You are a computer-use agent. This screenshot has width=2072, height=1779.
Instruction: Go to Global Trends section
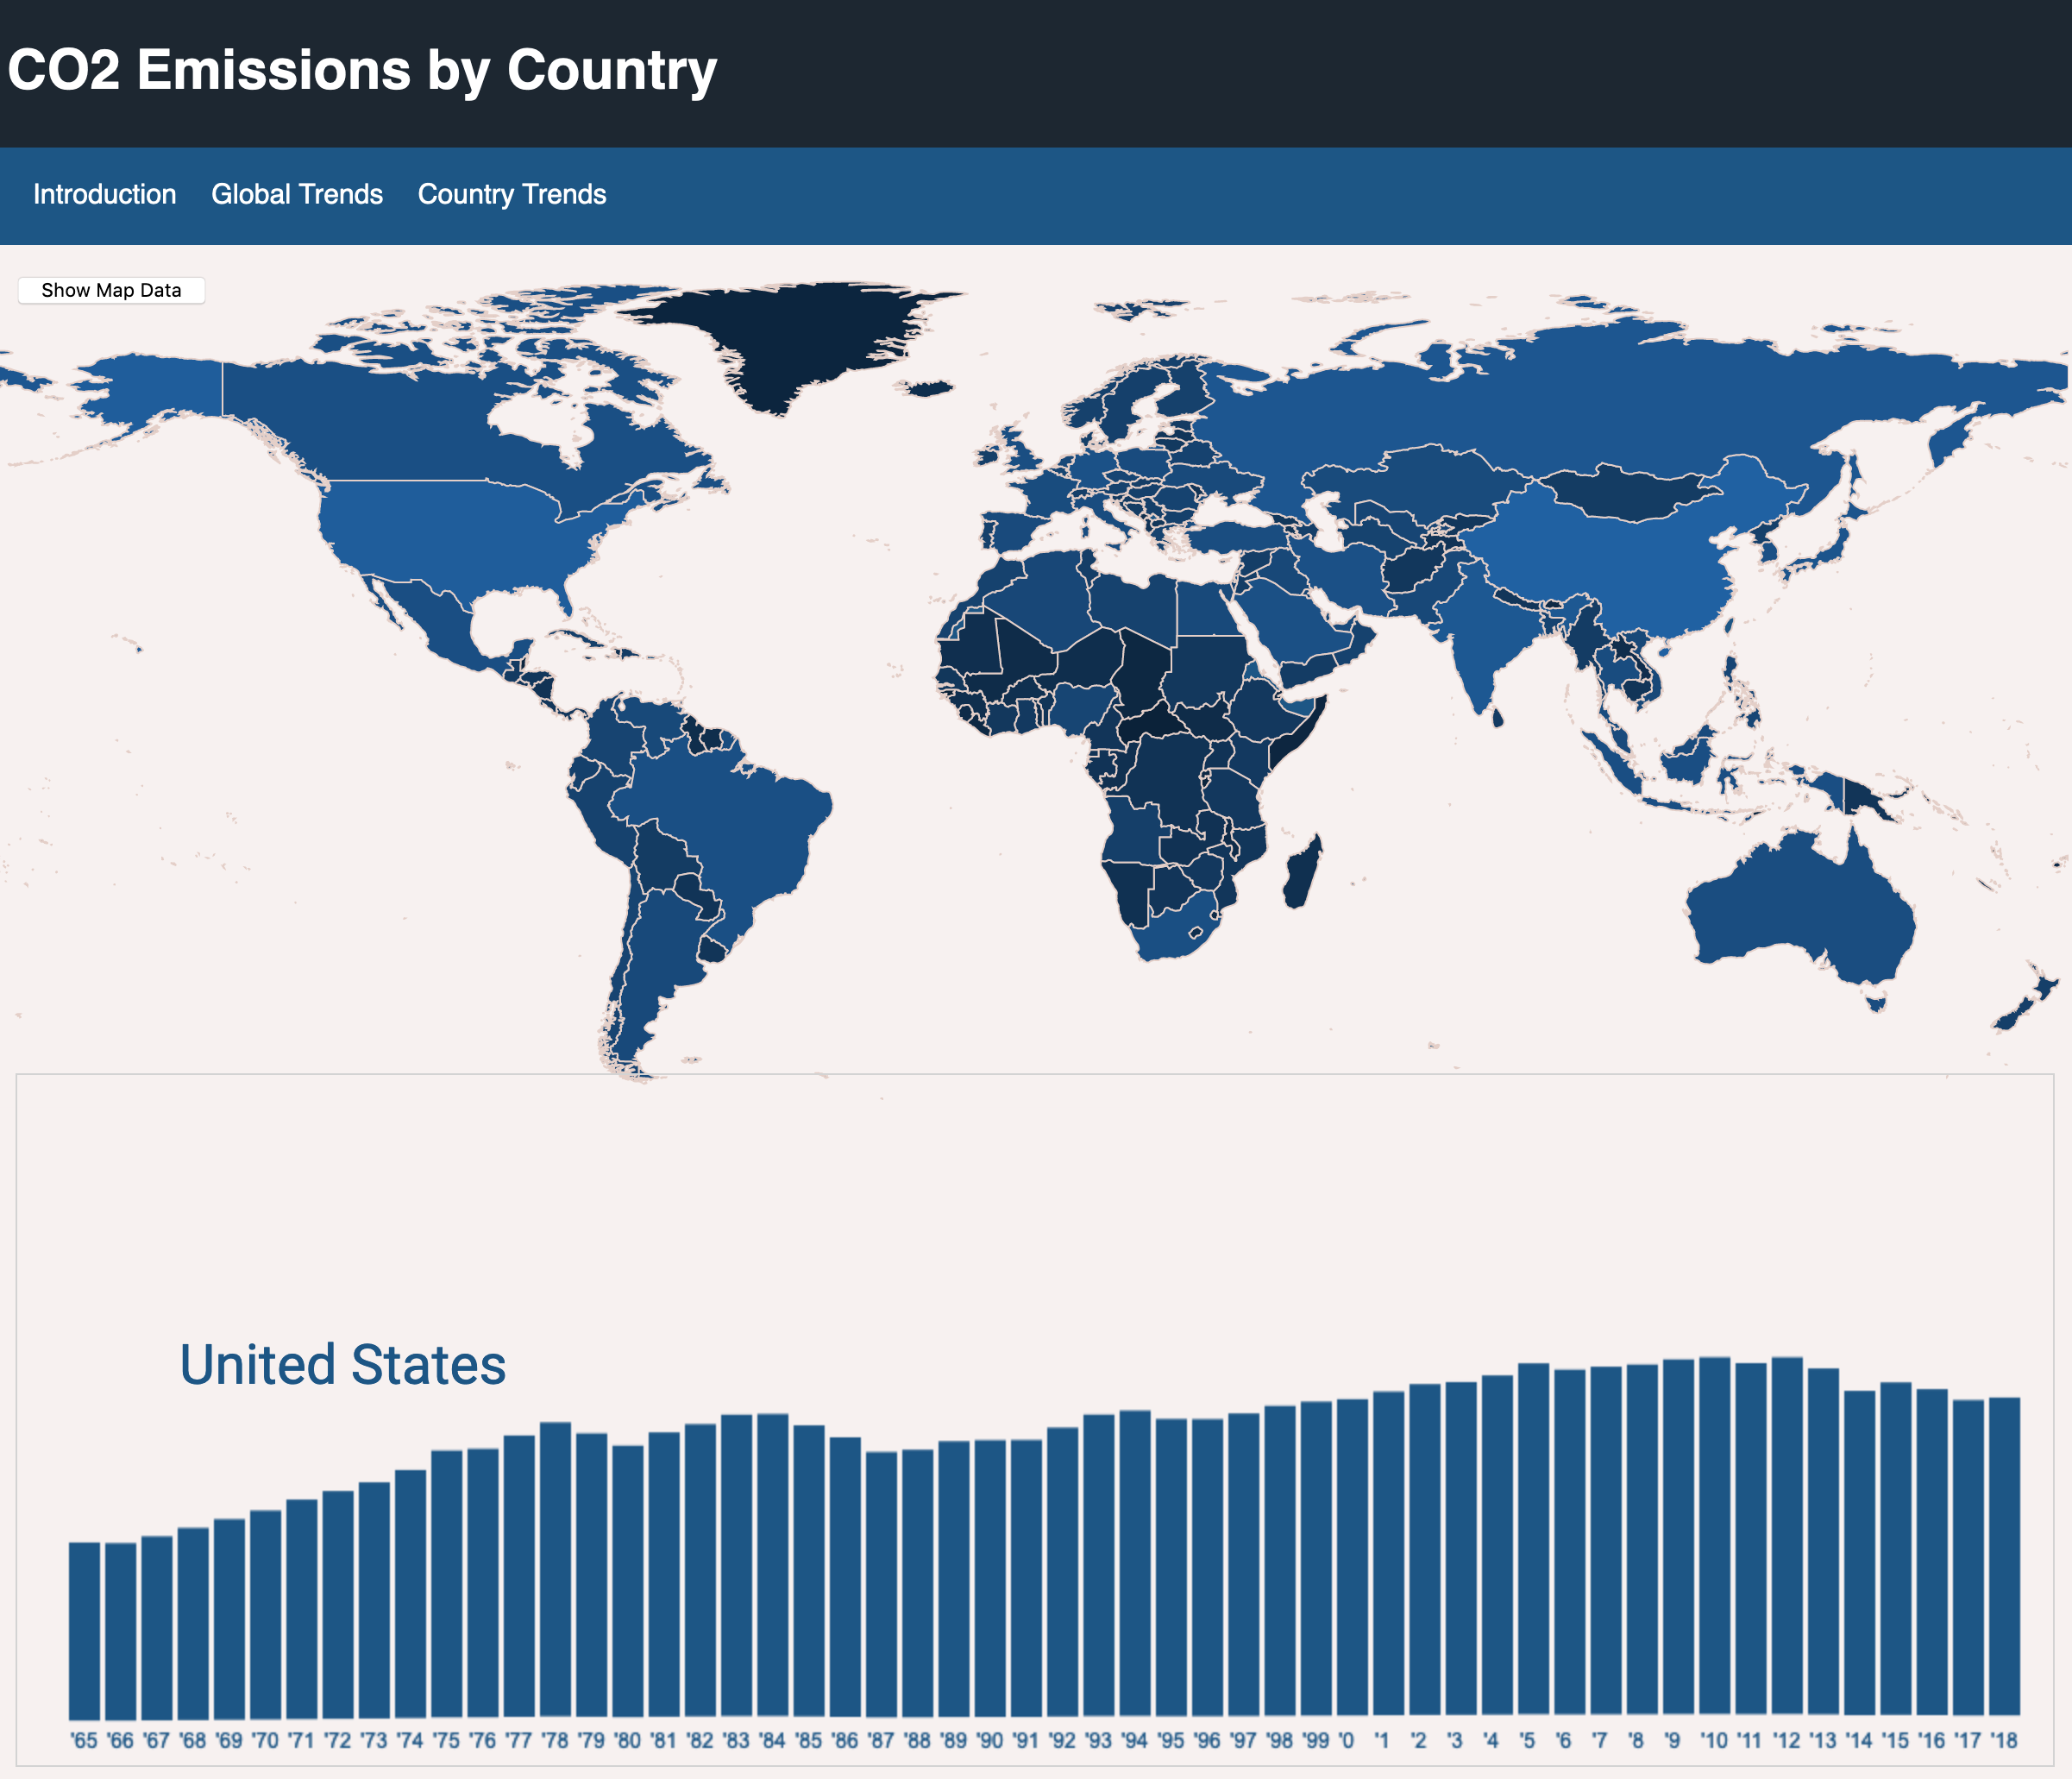[297, 194]
